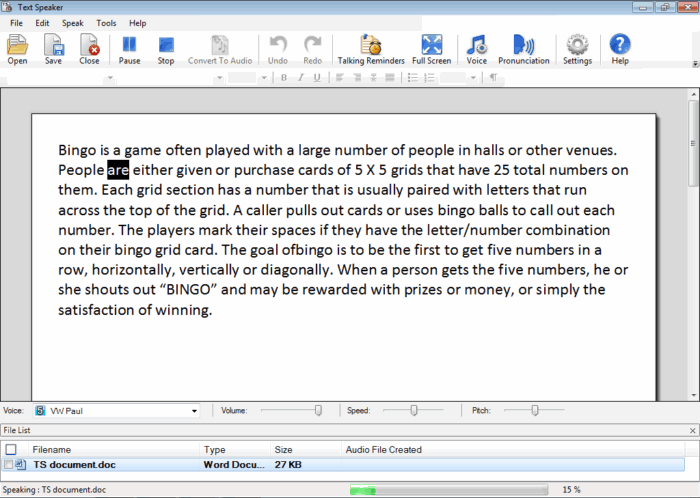This screenshot has width=700, height=498.
Task: Open Talking Reminders tool
Action: pos(371,46)
